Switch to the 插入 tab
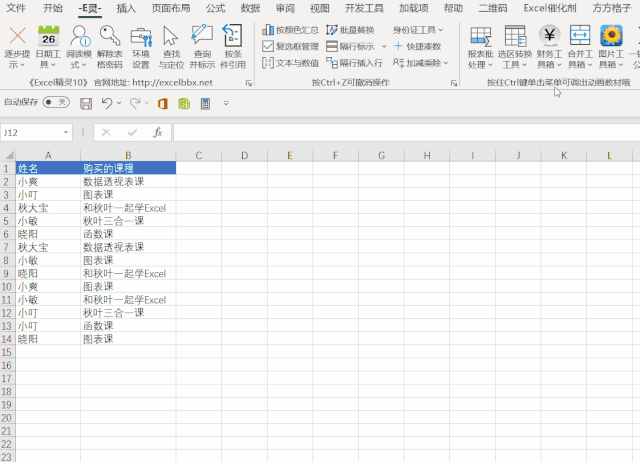The width and height of the screenshot is (640, 462). (126, 8)
